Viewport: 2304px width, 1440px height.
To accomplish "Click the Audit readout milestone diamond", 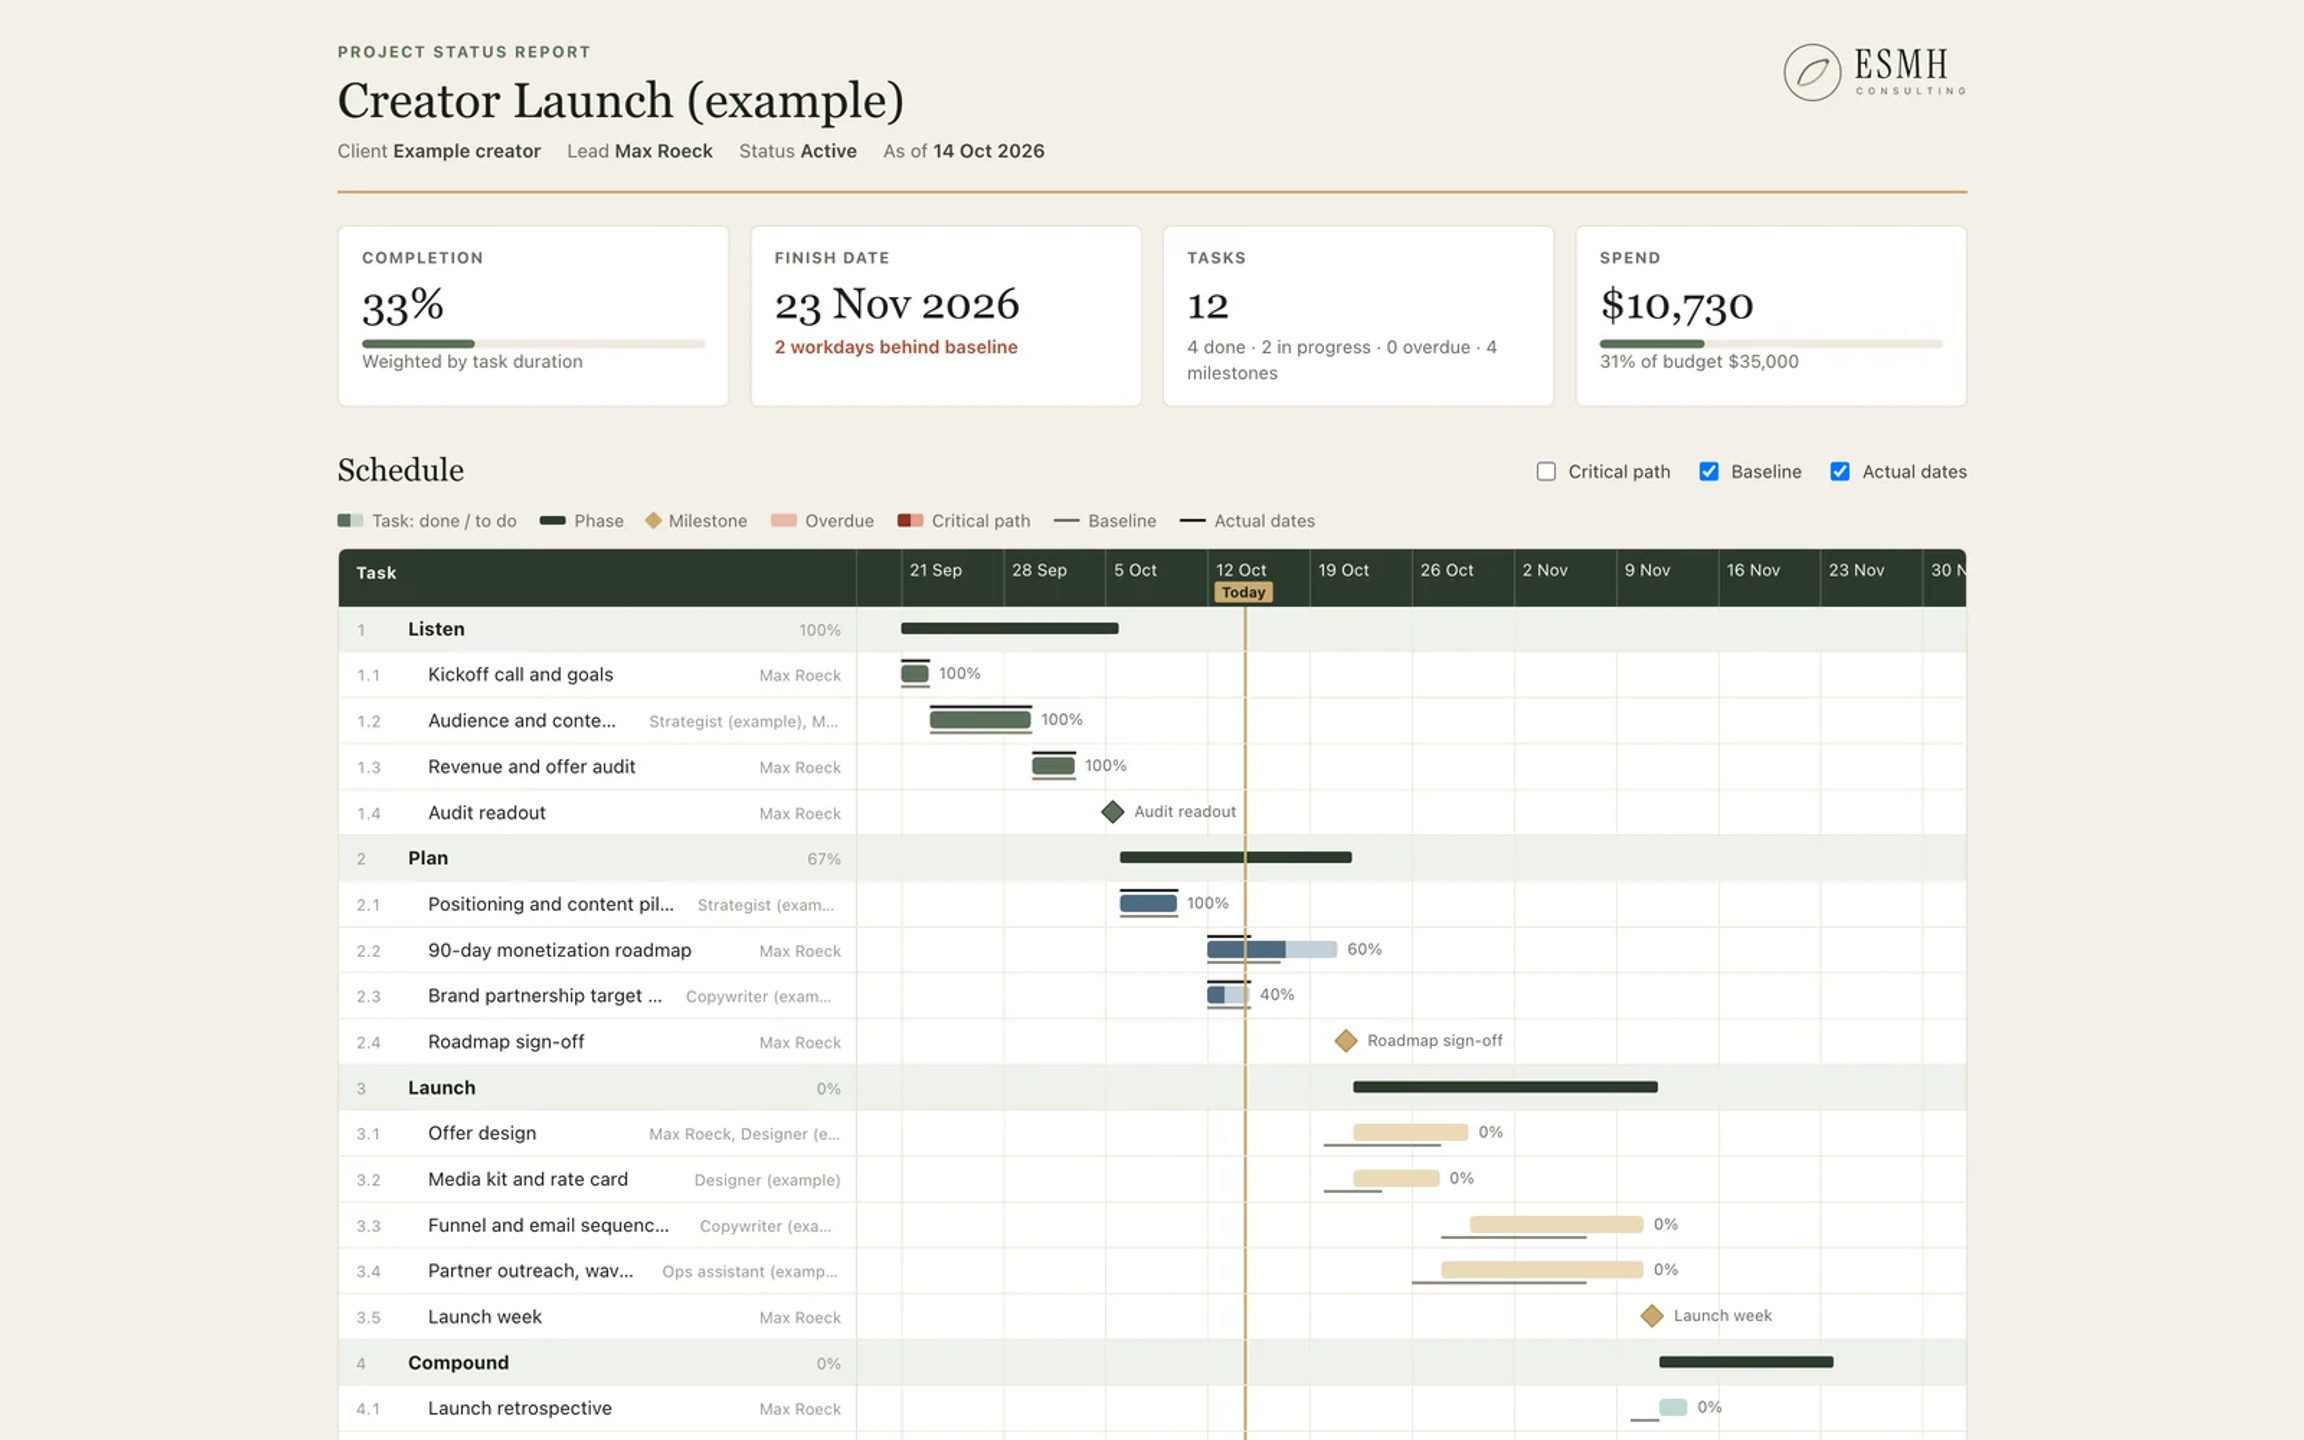I will click(x=1112, y=812).
